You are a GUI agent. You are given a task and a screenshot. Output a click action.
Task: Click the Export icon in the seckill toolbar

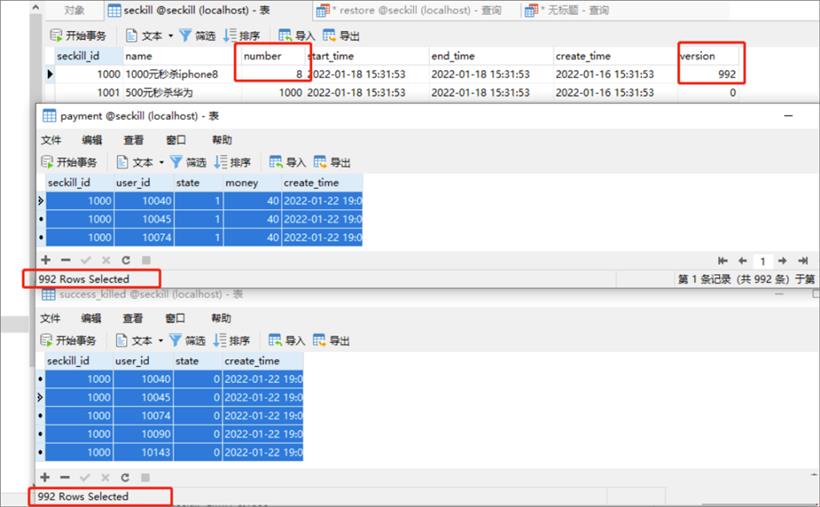click(x=341, y=36)
